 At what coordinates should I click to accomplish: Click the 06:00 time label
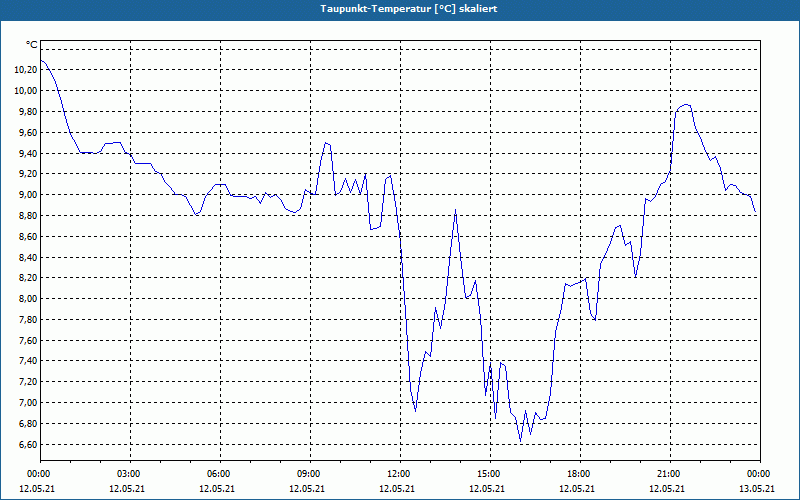[220, 474]
